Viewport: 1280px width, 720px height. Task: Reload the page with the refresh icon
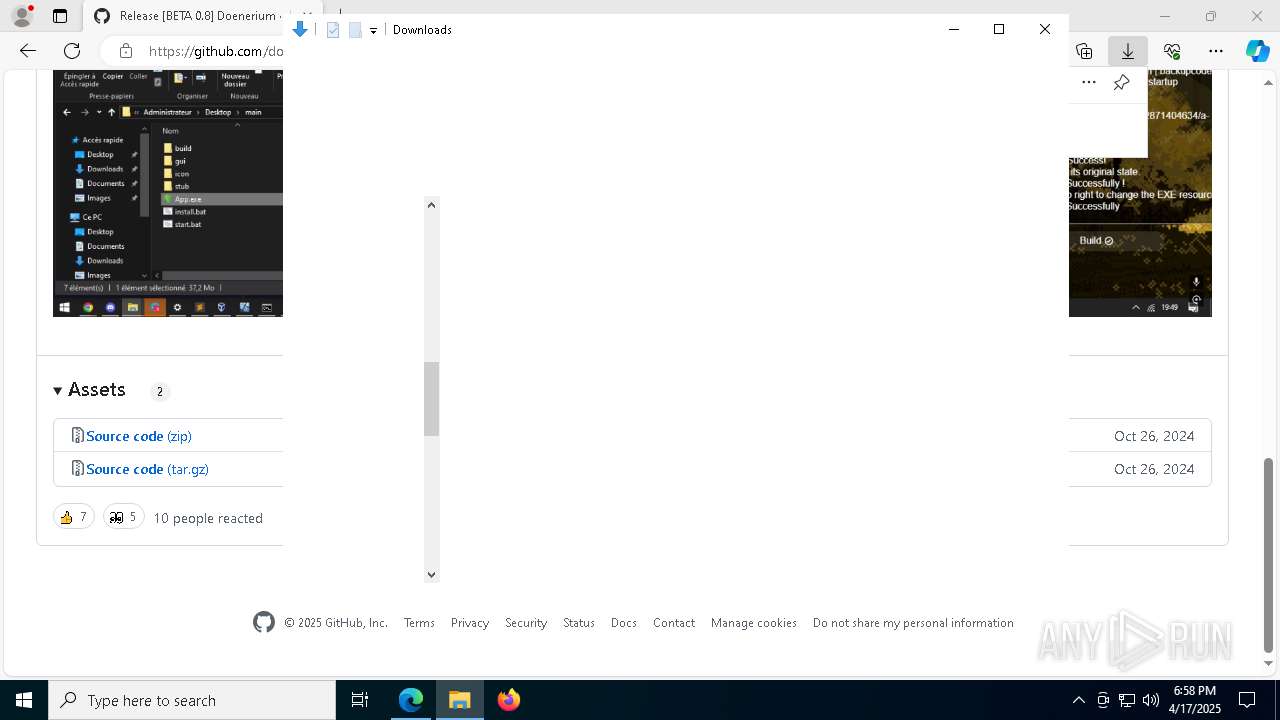pyautogui.click(x=72, y=50)
